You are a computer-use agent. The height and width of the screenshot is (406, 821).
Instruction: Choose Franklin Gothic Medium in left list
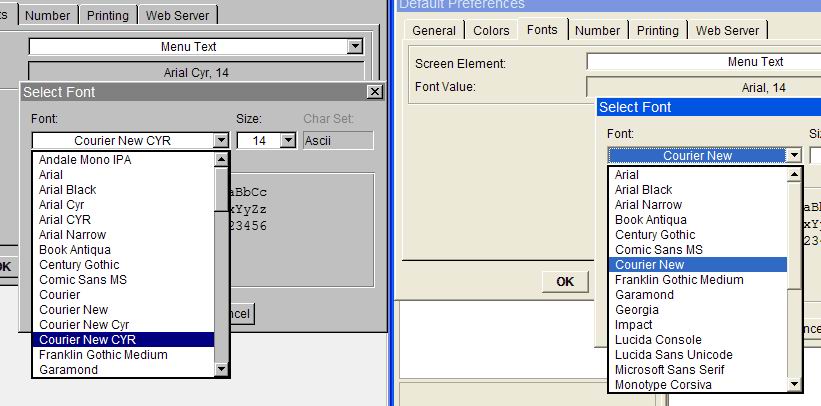click(103, 355)
